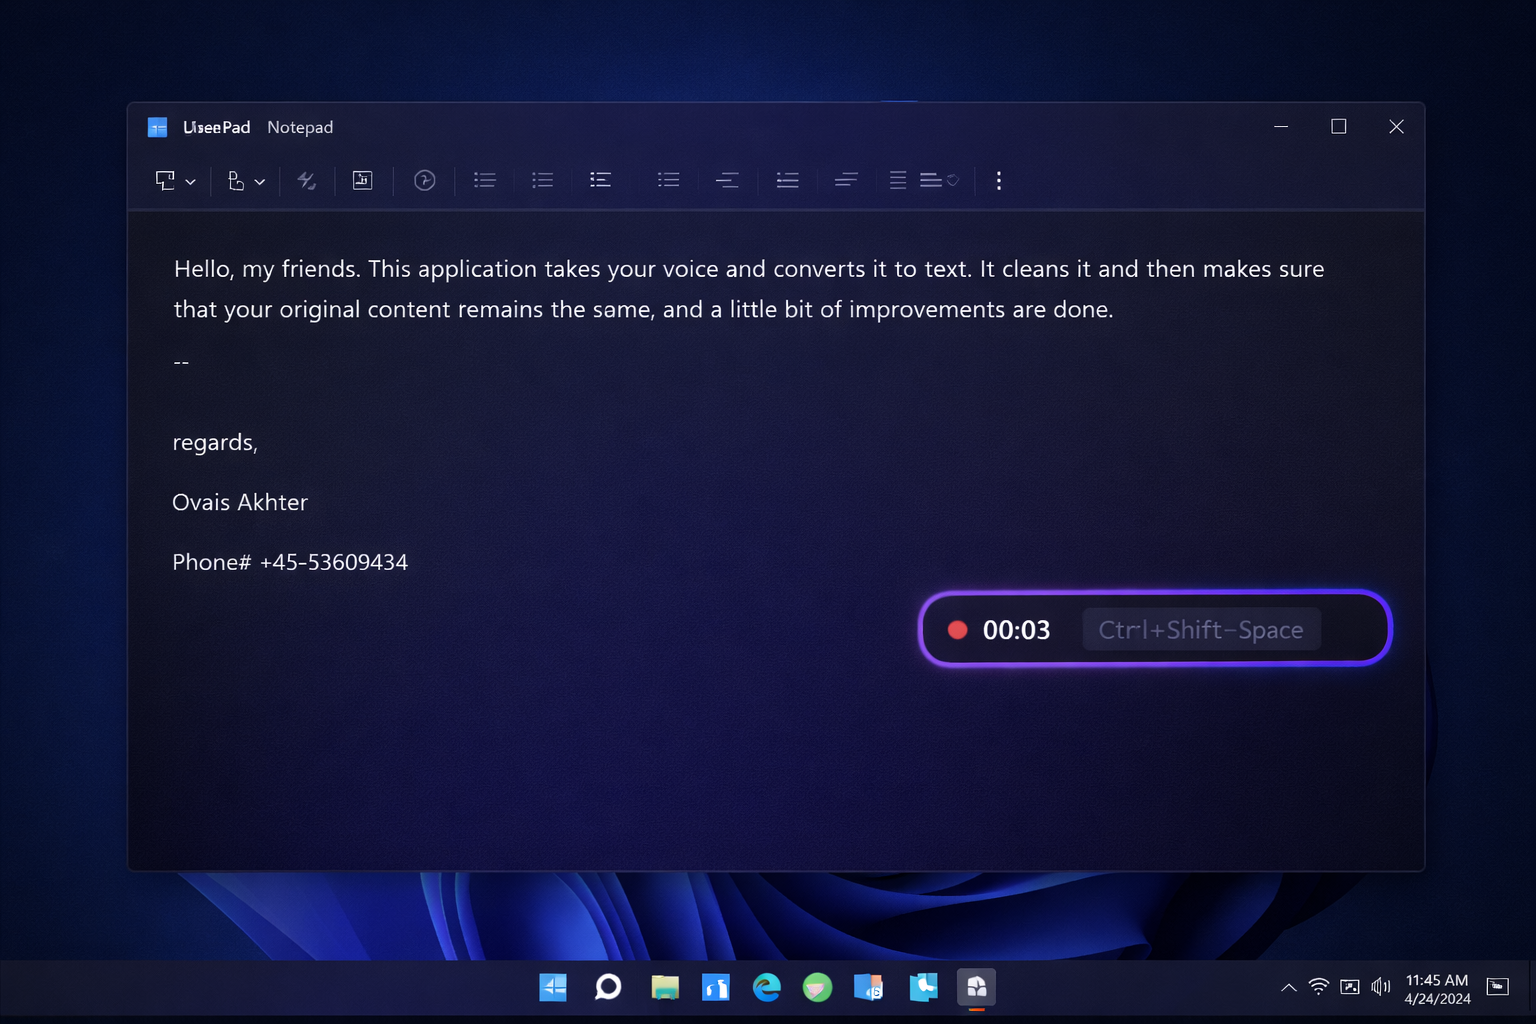The image size is (1536, 1024).
Task: Open the screen capture dropdown chevron
Action: [x=189, y=181]
